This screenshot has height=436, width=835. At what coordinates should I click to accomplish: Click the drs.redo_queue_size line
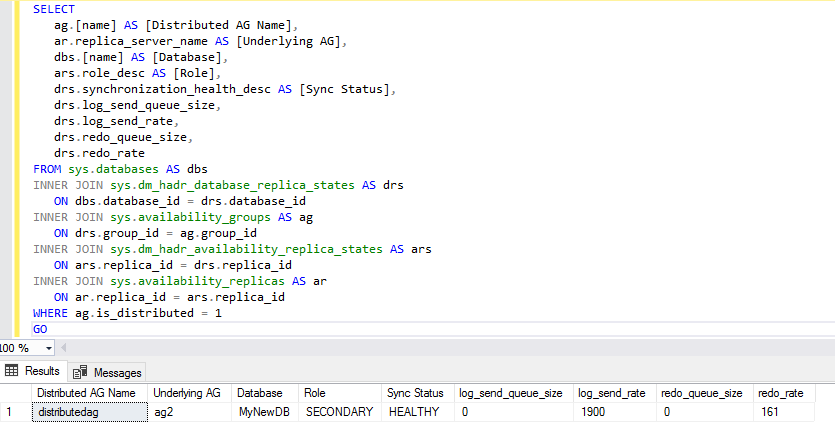click(123, 137)
